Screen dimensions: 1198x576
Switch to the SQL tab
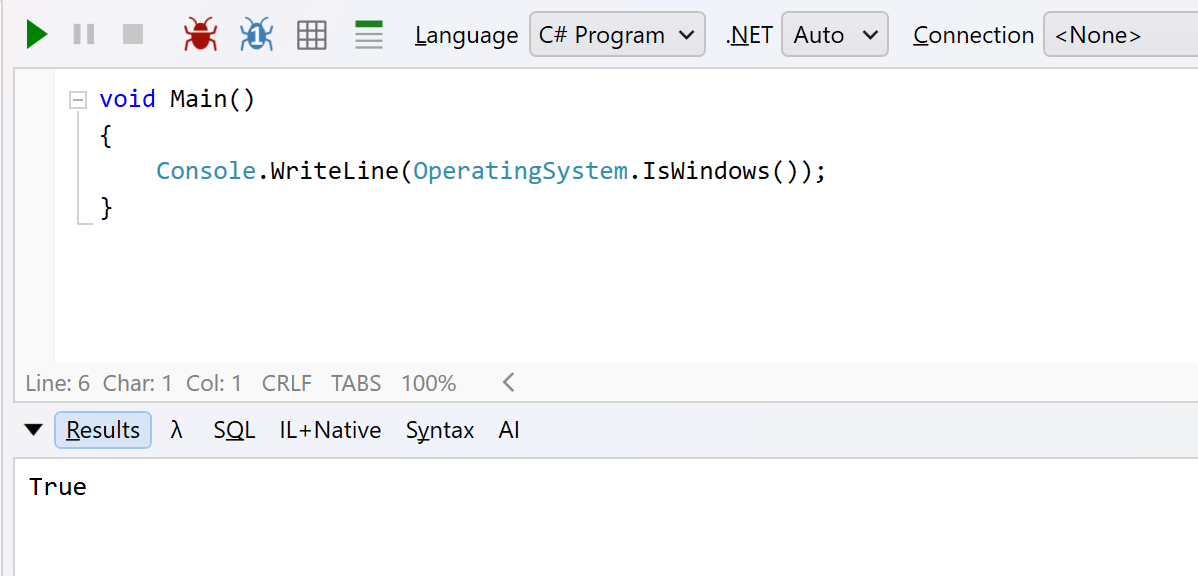(234, 430)
